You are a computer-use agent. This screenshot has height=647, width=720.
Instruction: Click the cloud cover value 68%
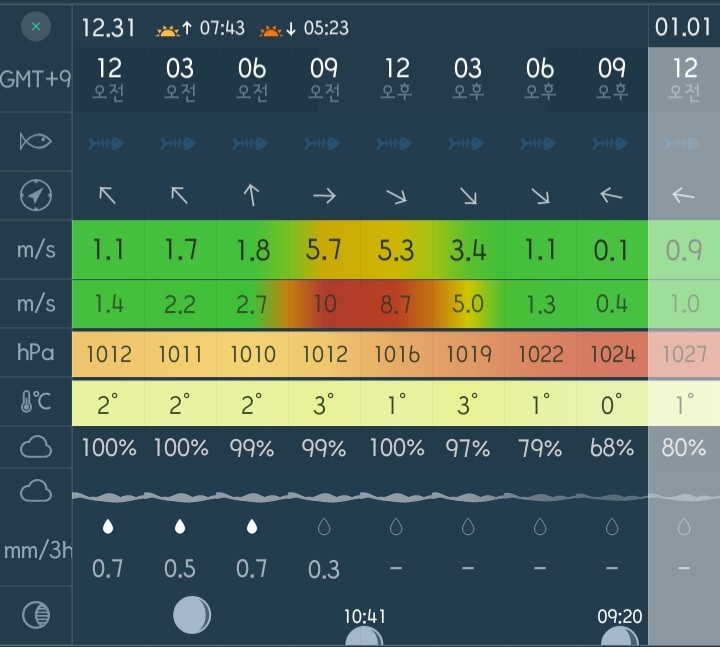pyautogui.click(x=612, y=448)
